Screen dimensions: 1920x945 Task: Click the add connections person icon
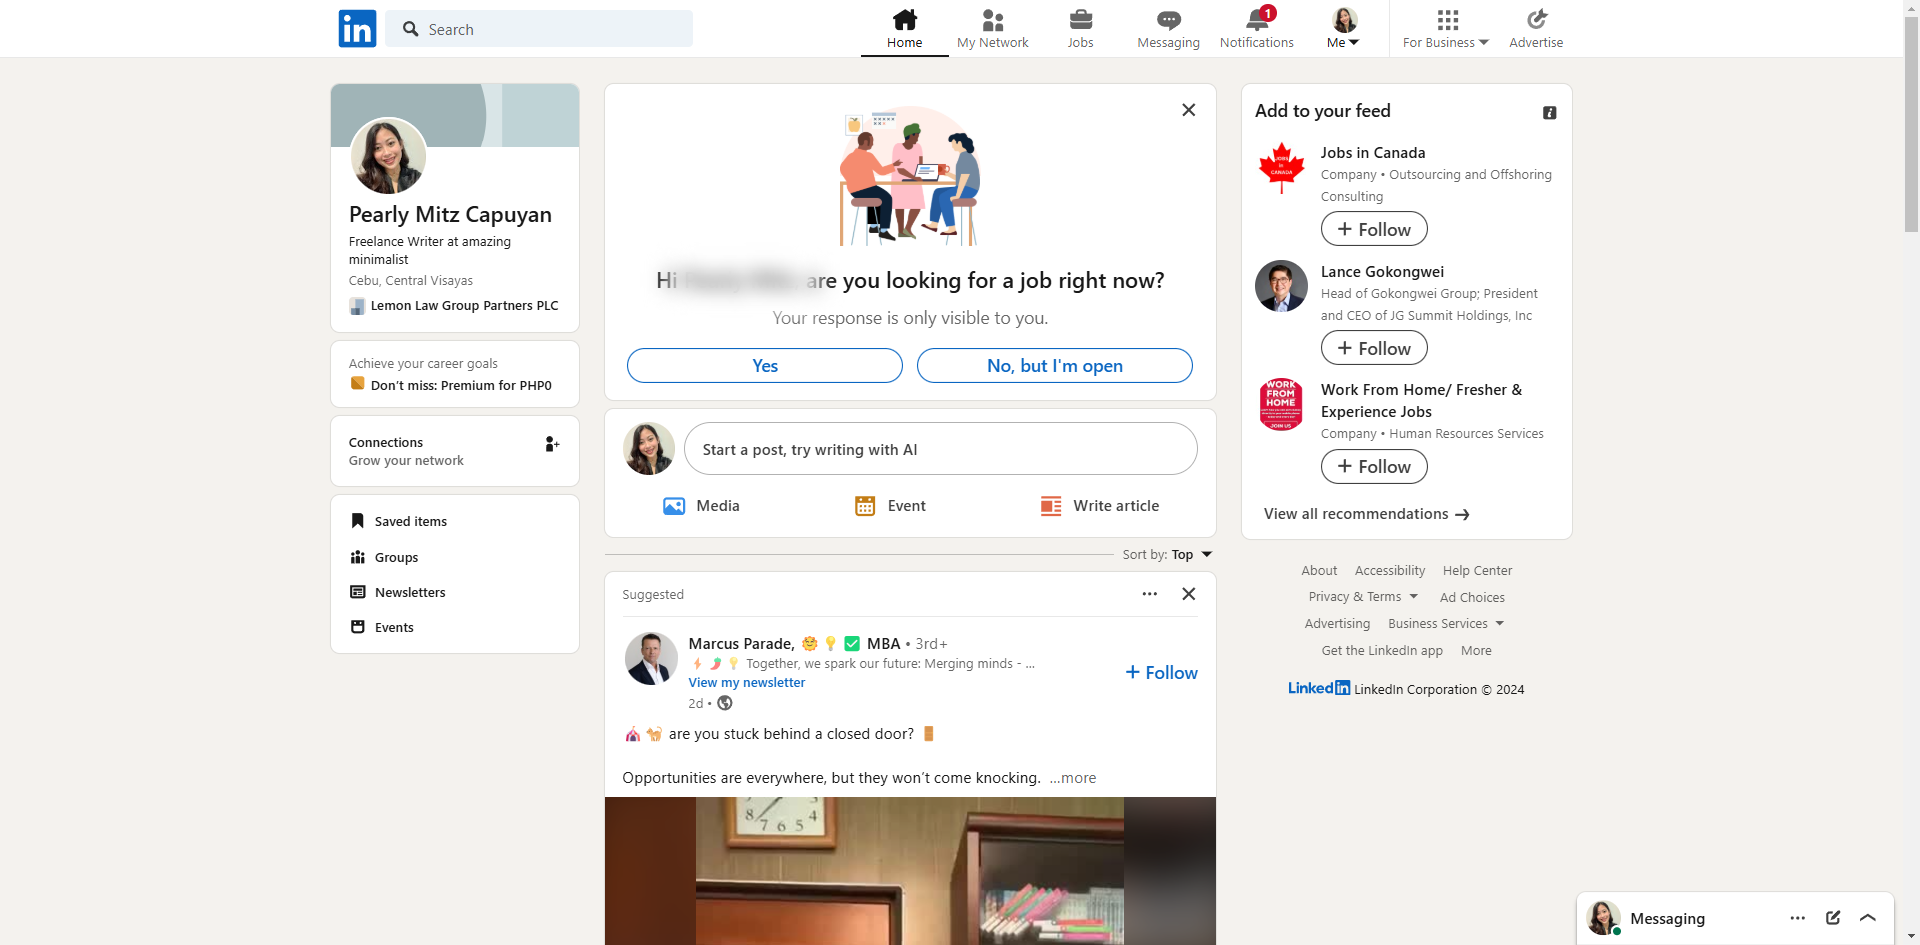pos(551,444)
